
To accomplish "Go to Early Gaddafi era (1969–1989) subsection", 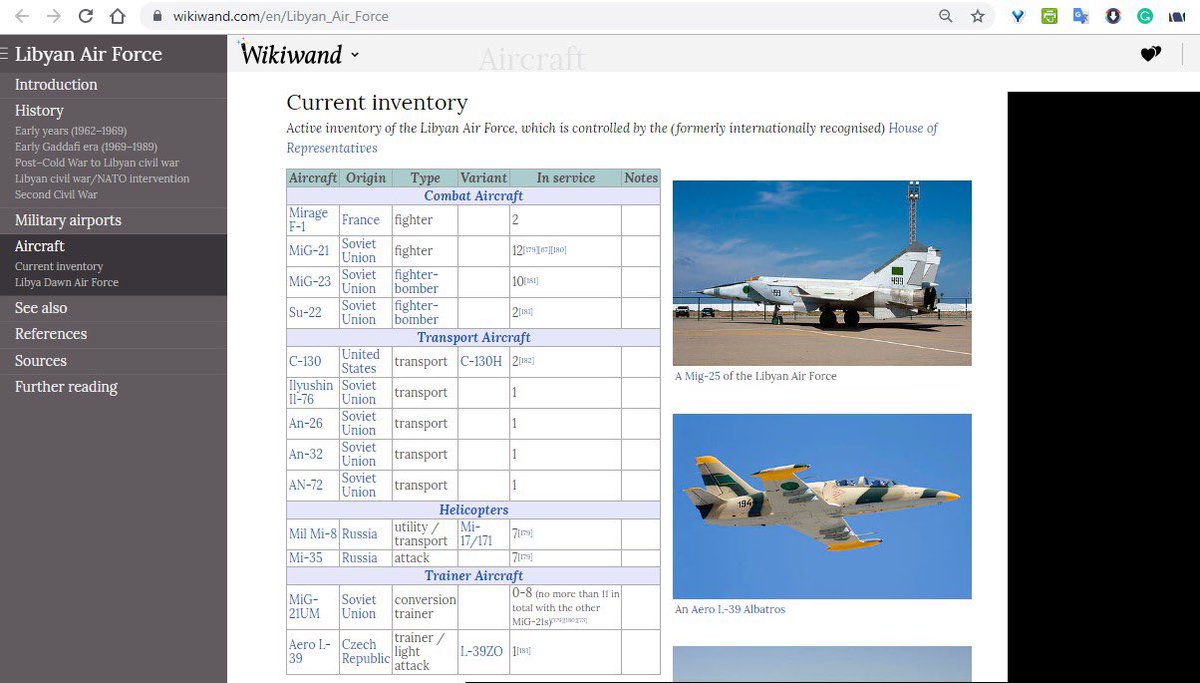I will 86,147.
